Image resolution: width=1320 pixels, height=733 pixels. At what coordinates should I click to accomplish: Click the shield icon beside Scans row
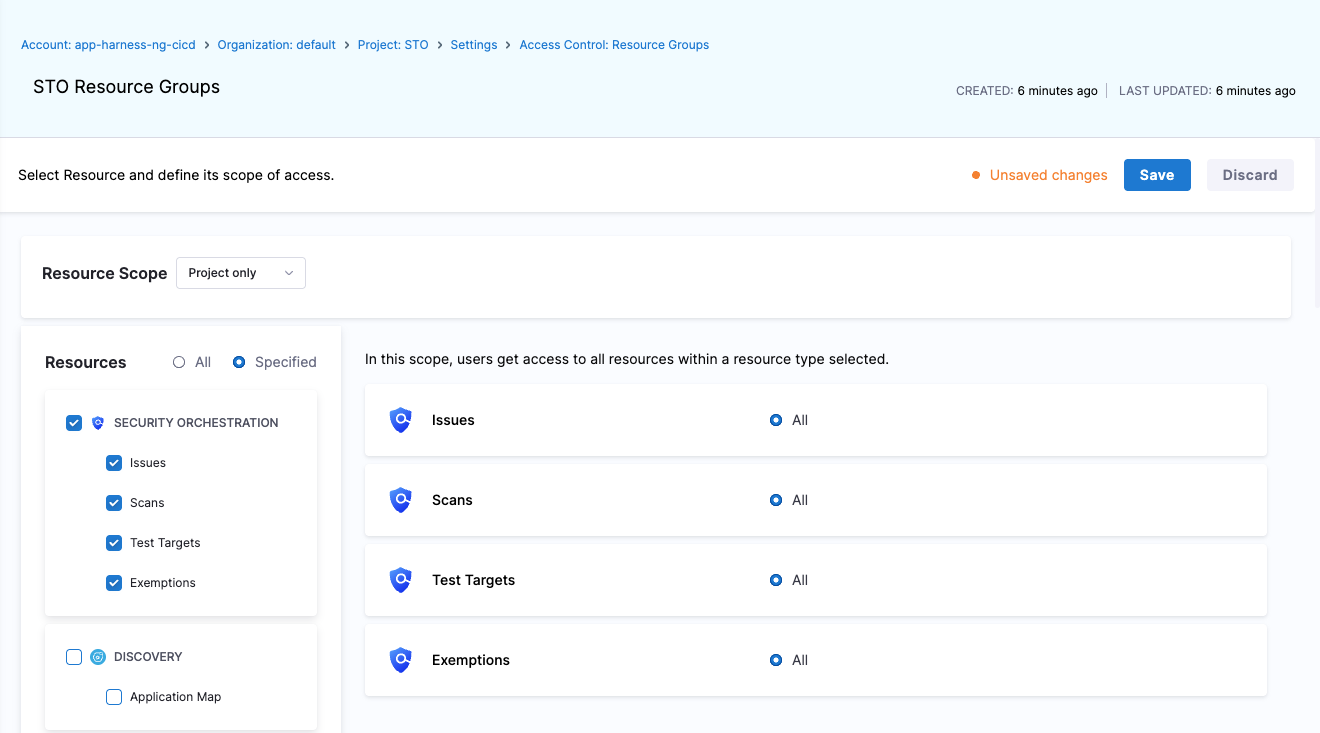pyautogui.click(x=401, y=500)
